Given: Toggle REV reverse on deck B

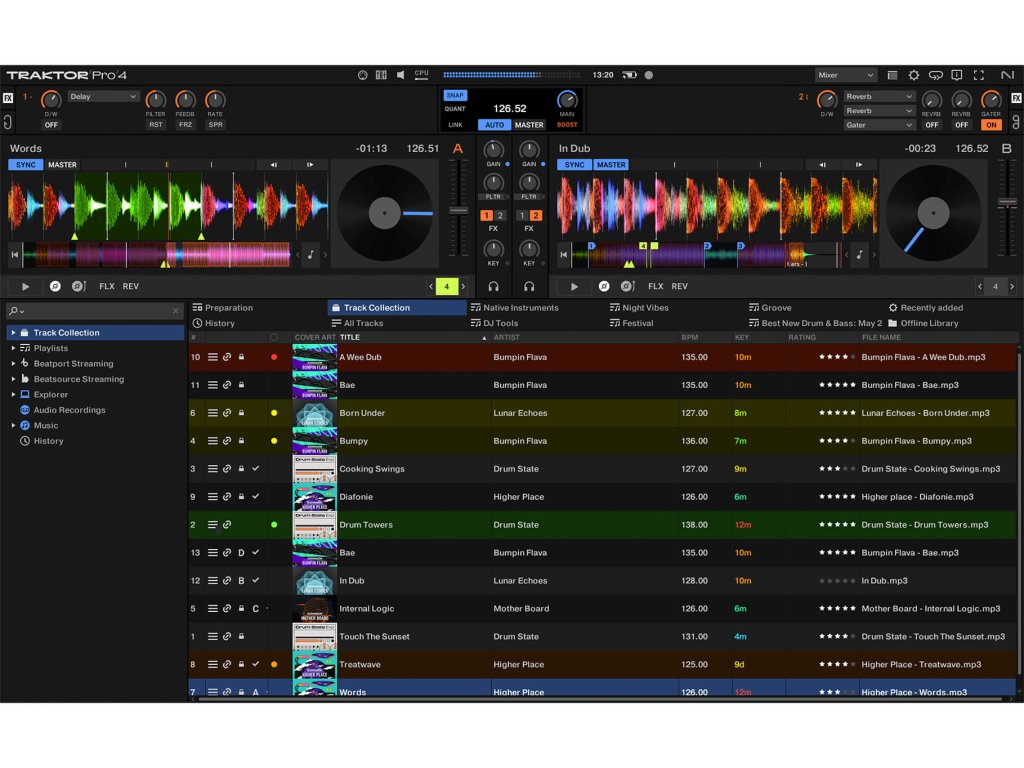Looking at the screenshot, I should pos(679,286).
